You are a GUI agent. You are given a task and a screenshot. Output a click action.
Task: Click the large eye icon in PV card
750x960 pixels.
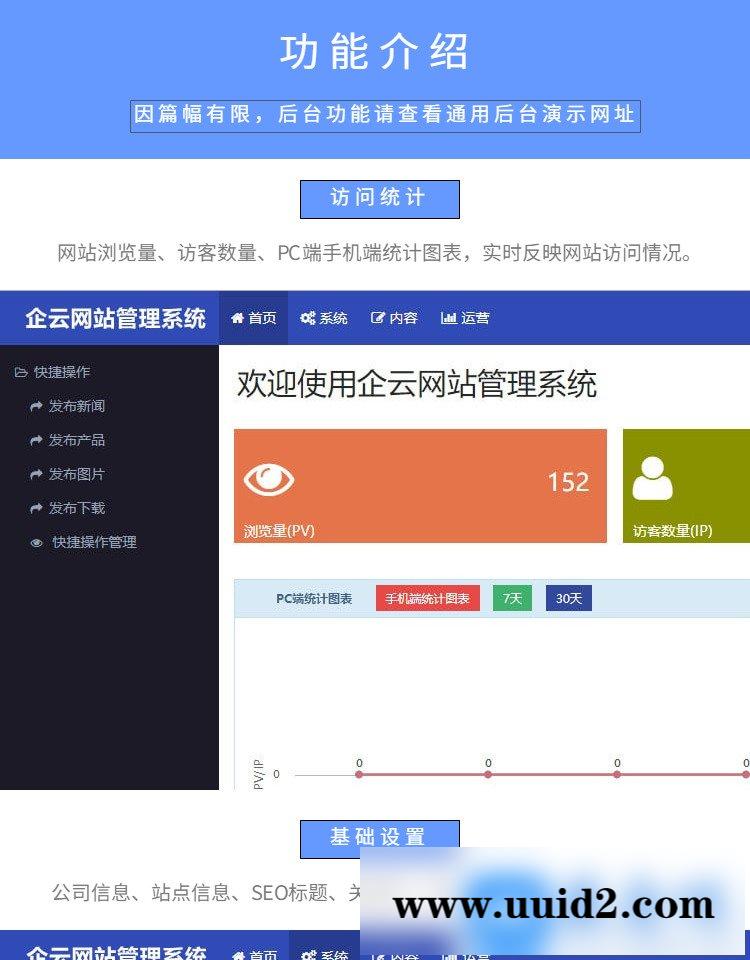[269, 479]
